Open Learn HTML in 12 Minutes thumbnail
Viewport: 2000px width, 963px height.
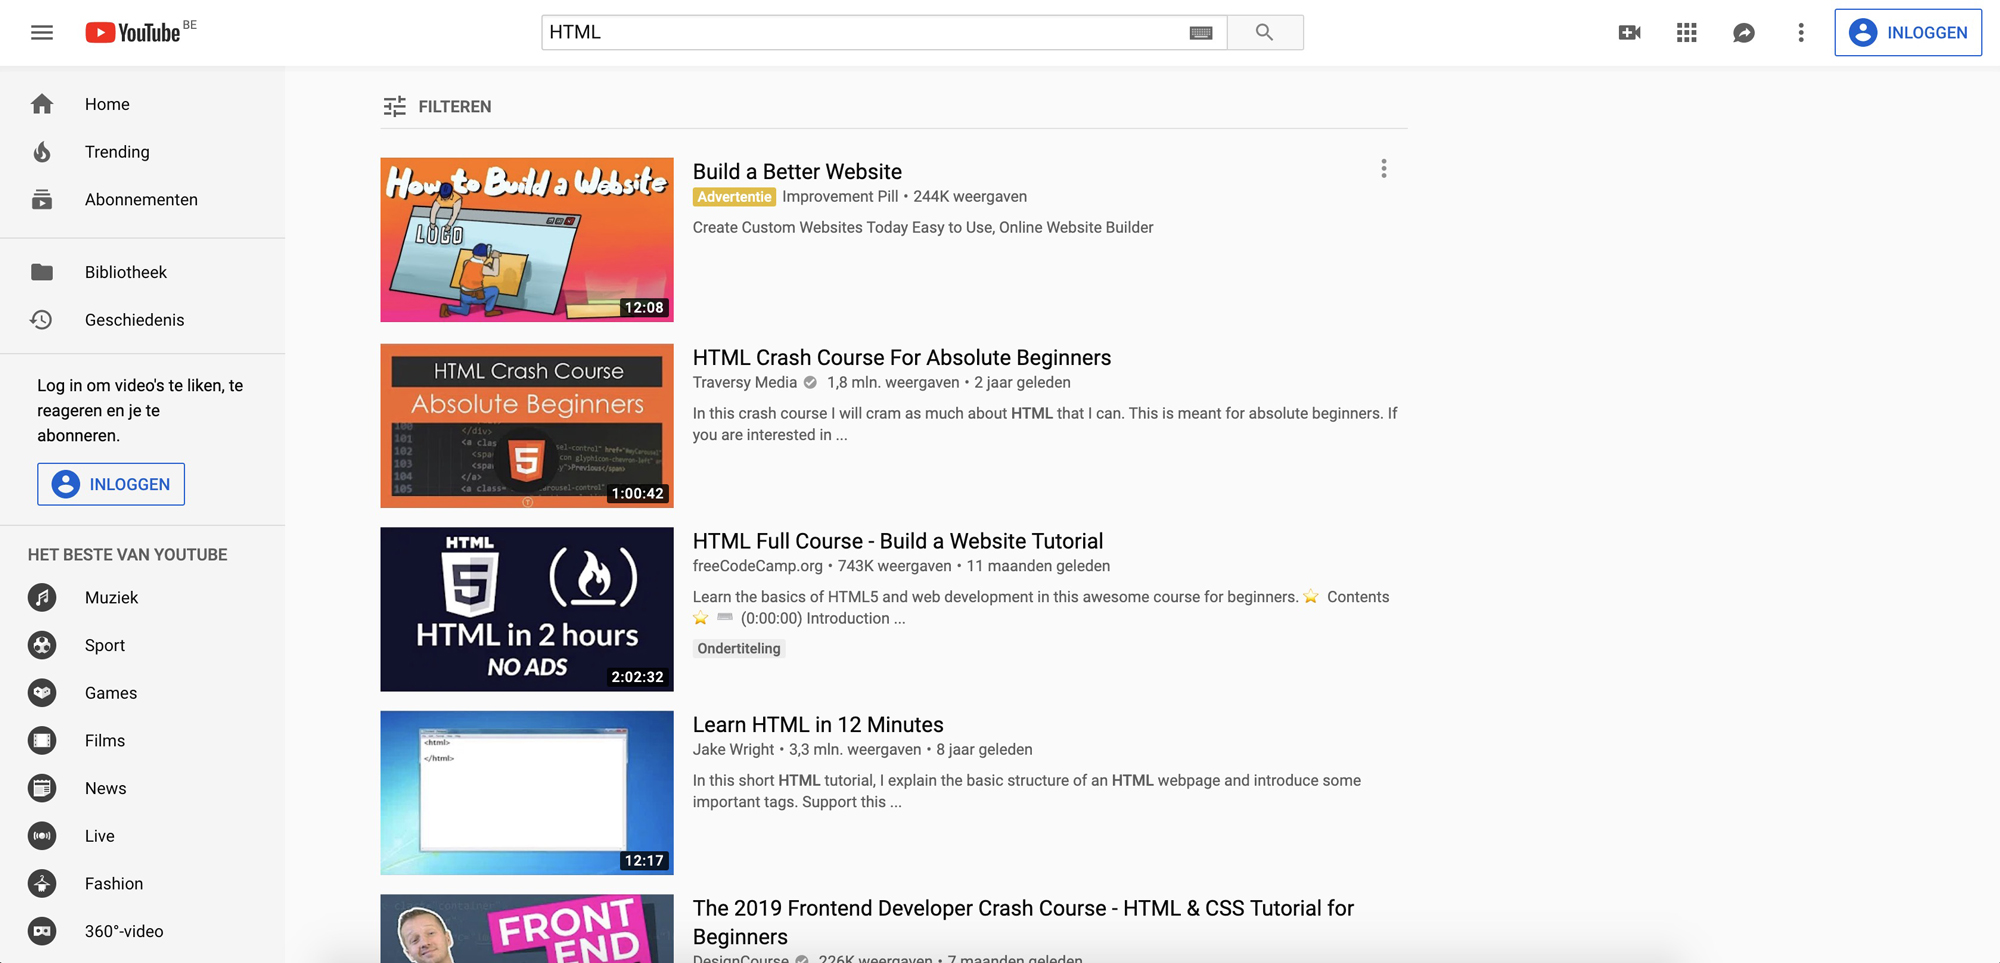527,793
